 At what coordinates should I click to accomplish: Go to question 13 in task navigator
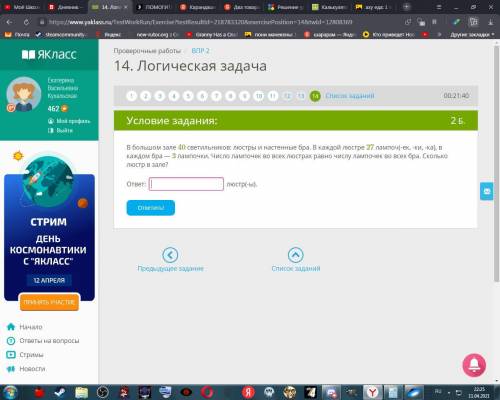301,96
